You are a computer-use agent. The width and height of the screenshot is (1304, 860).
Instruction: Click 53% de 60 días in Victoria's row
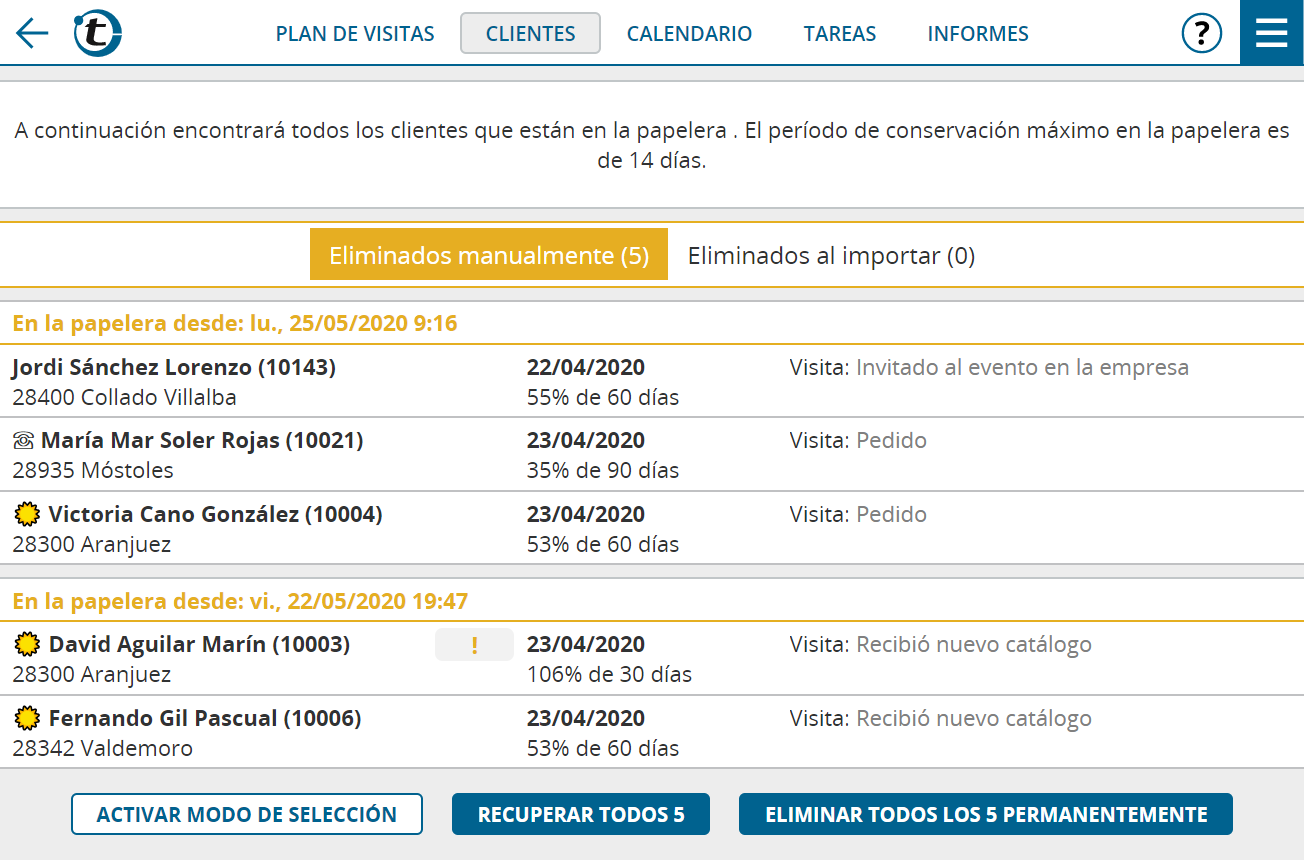(603, 544)
